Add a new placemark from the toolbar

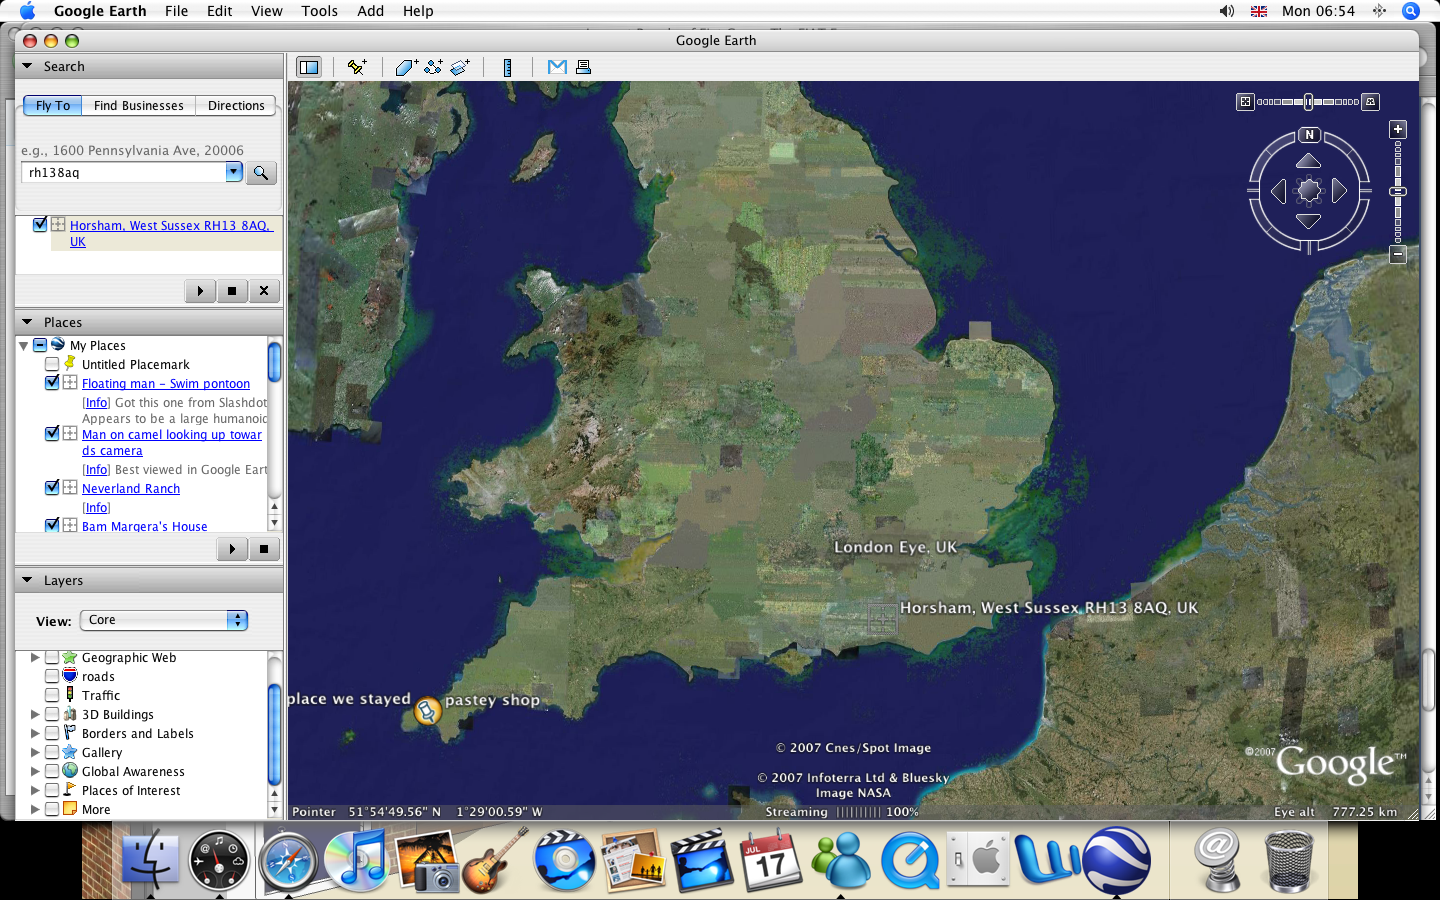[357, 67]
